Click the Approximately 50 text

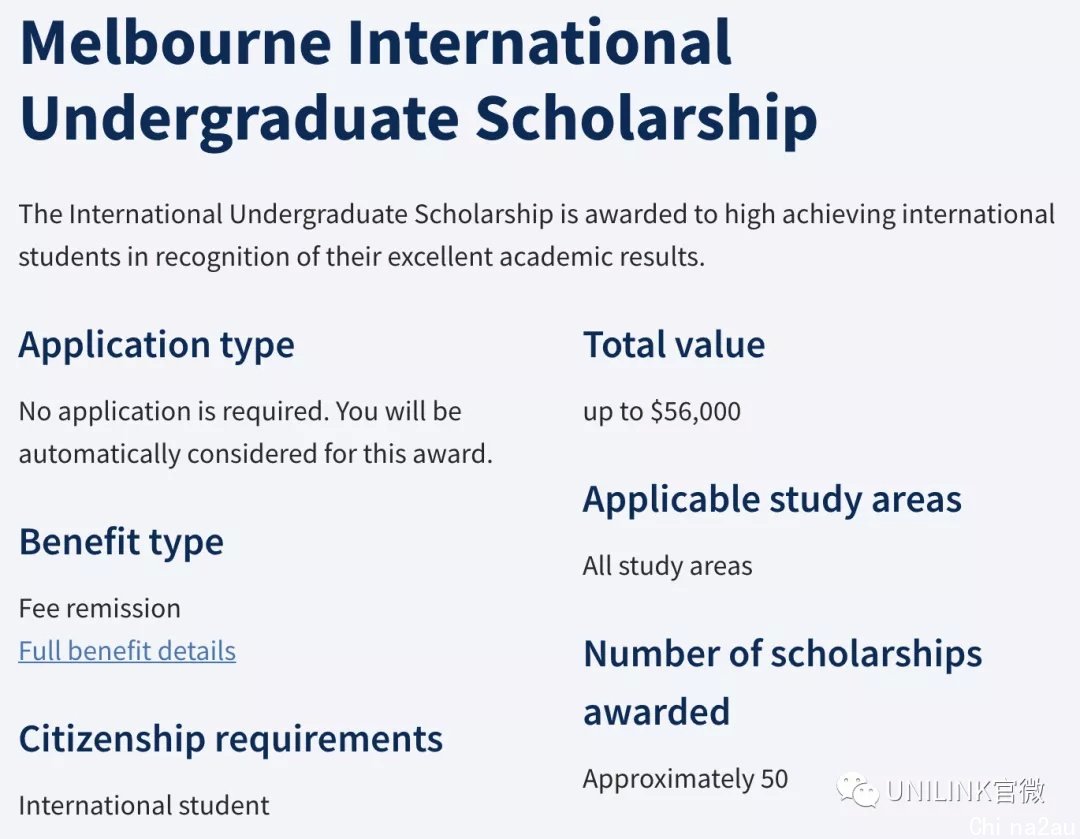coord(685,780)
